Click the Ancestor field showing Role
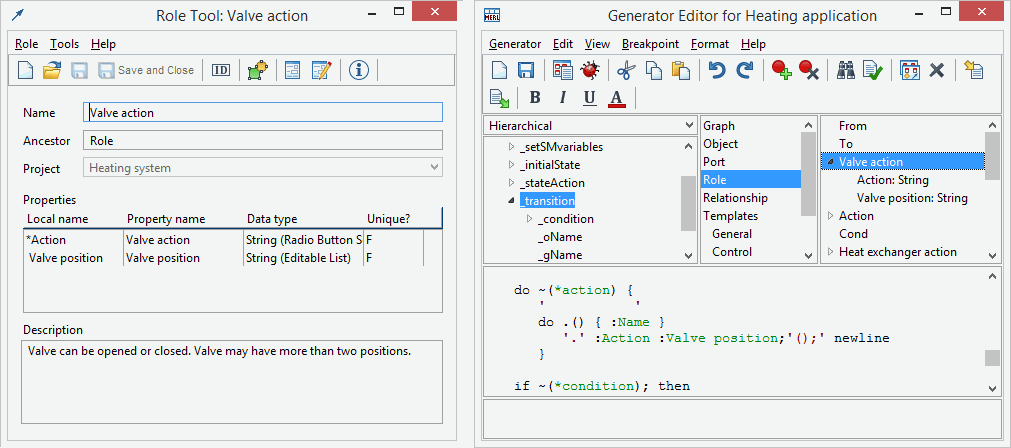The image size is (1011, 448). point(263,140)
